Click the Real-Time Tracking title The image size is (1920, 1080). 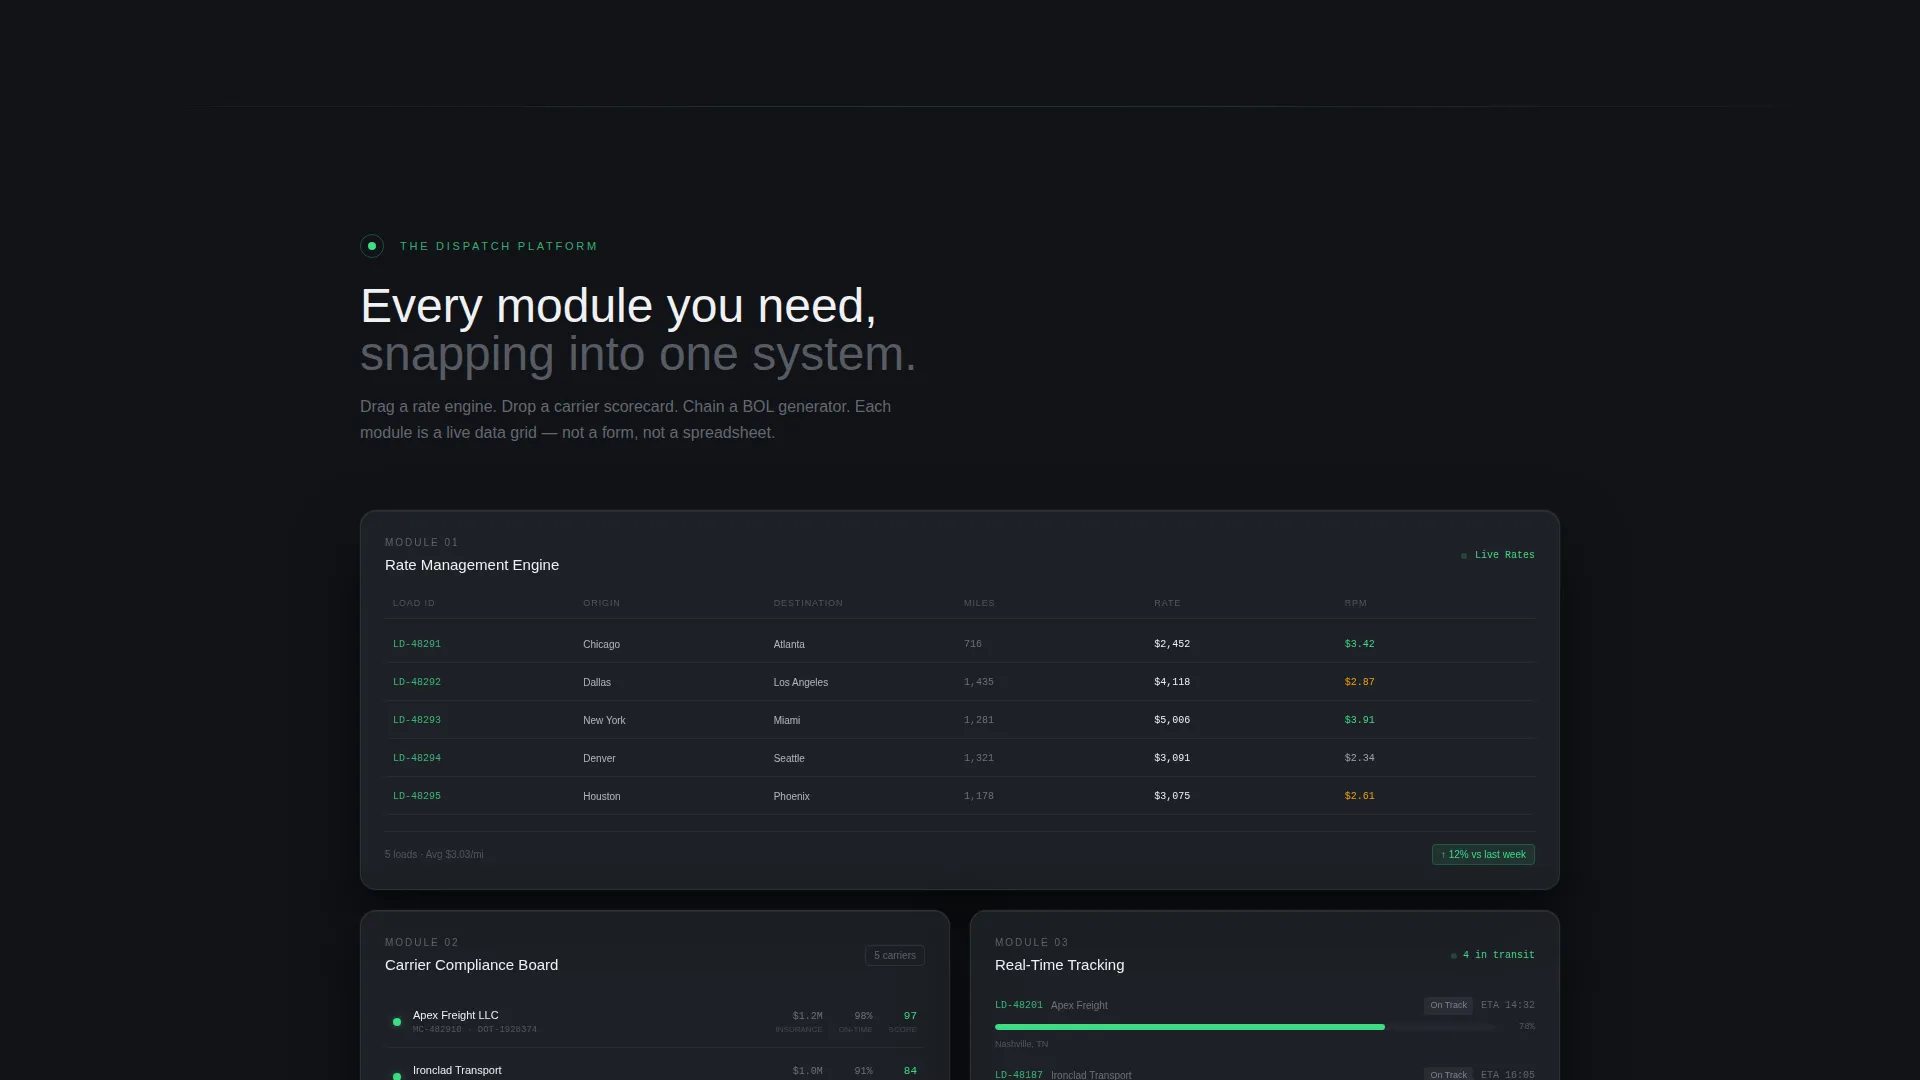point(1059,965)
